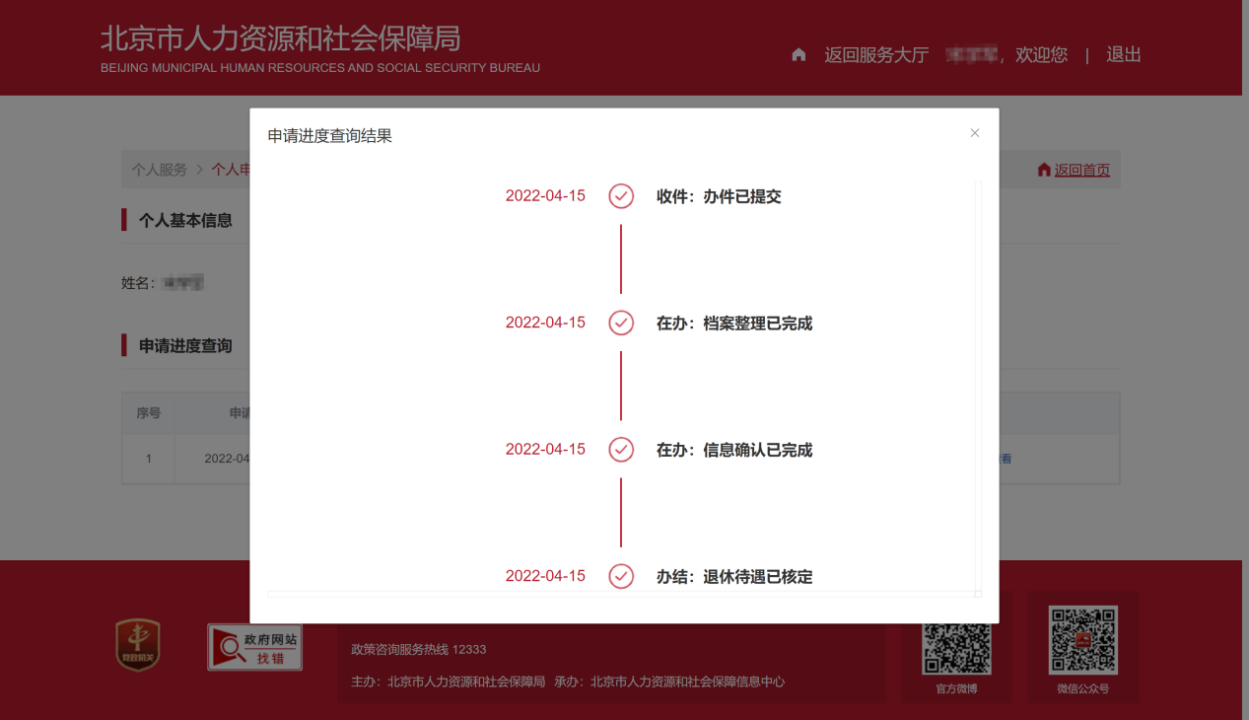Click the home icon beside 返回服务大厅
Image resolution: width=1249 pixels, height=720 pixels.
(x=798, y=55)
